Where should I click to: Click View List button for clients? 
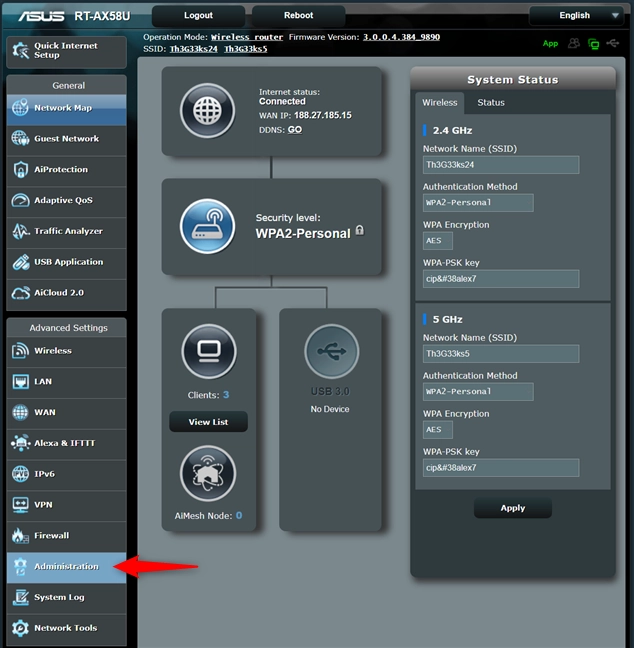[208, 422]
